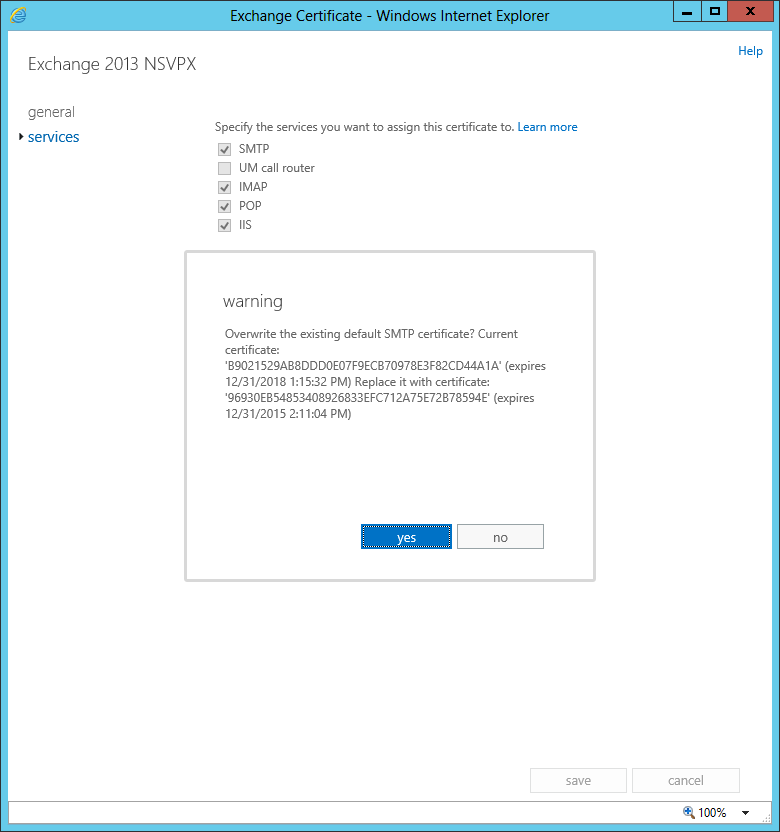Toggle the IMAP service checkbox
The image size is (780, 832).
224,187
